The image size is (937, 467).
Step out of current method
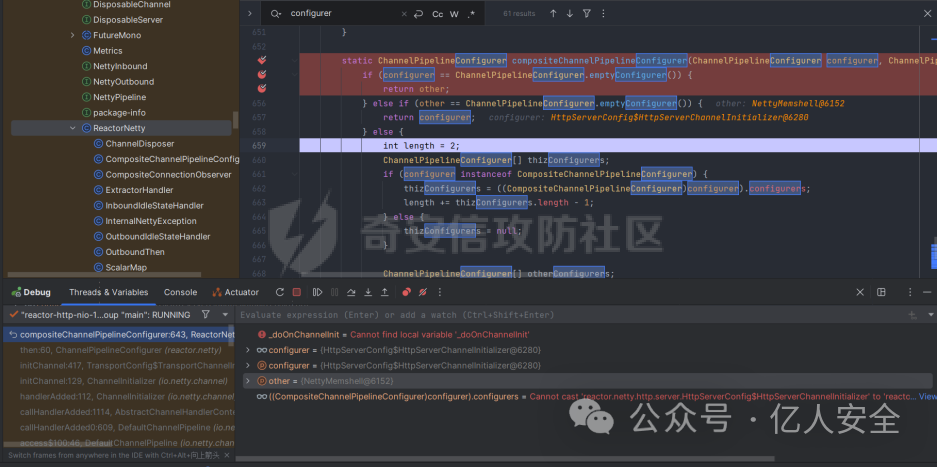click(385, 292)
